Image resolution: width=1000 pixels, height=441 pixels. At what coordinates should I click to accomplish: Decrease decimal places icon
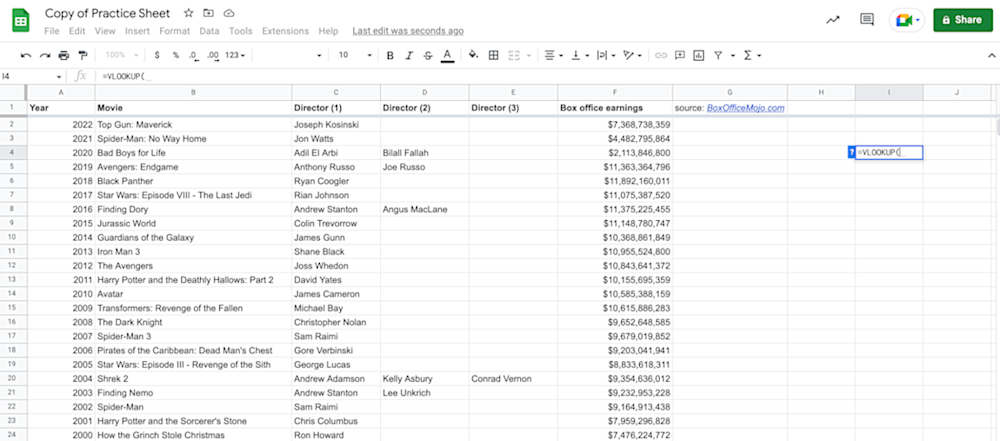click(193, 56)
